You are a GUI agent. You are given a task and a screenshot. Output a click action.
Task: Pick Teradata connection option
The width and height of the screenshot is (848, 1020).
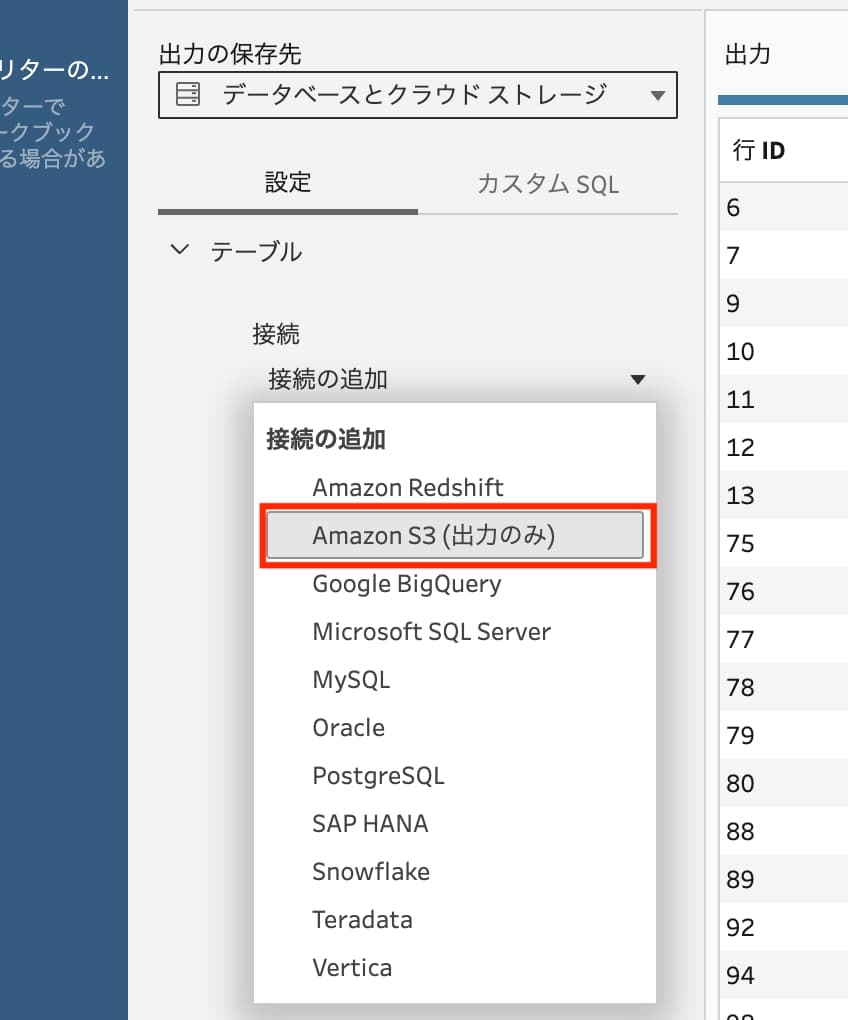click(x=362, y=920)
